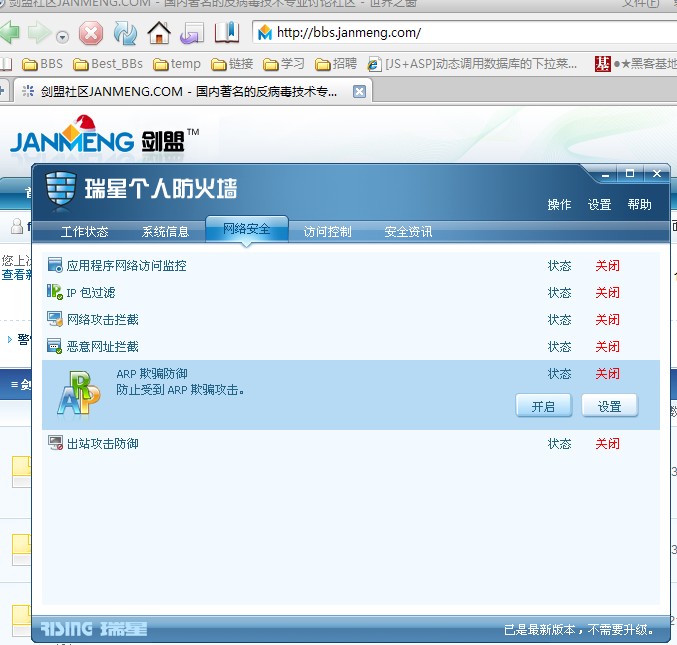
Task: Click the Rising firewall shield logo
Action: coord(61,189)
